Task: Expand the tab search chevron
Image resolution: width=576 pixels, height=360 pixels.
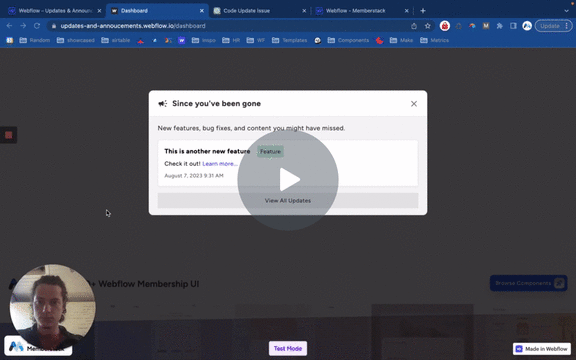Action: 566,11
